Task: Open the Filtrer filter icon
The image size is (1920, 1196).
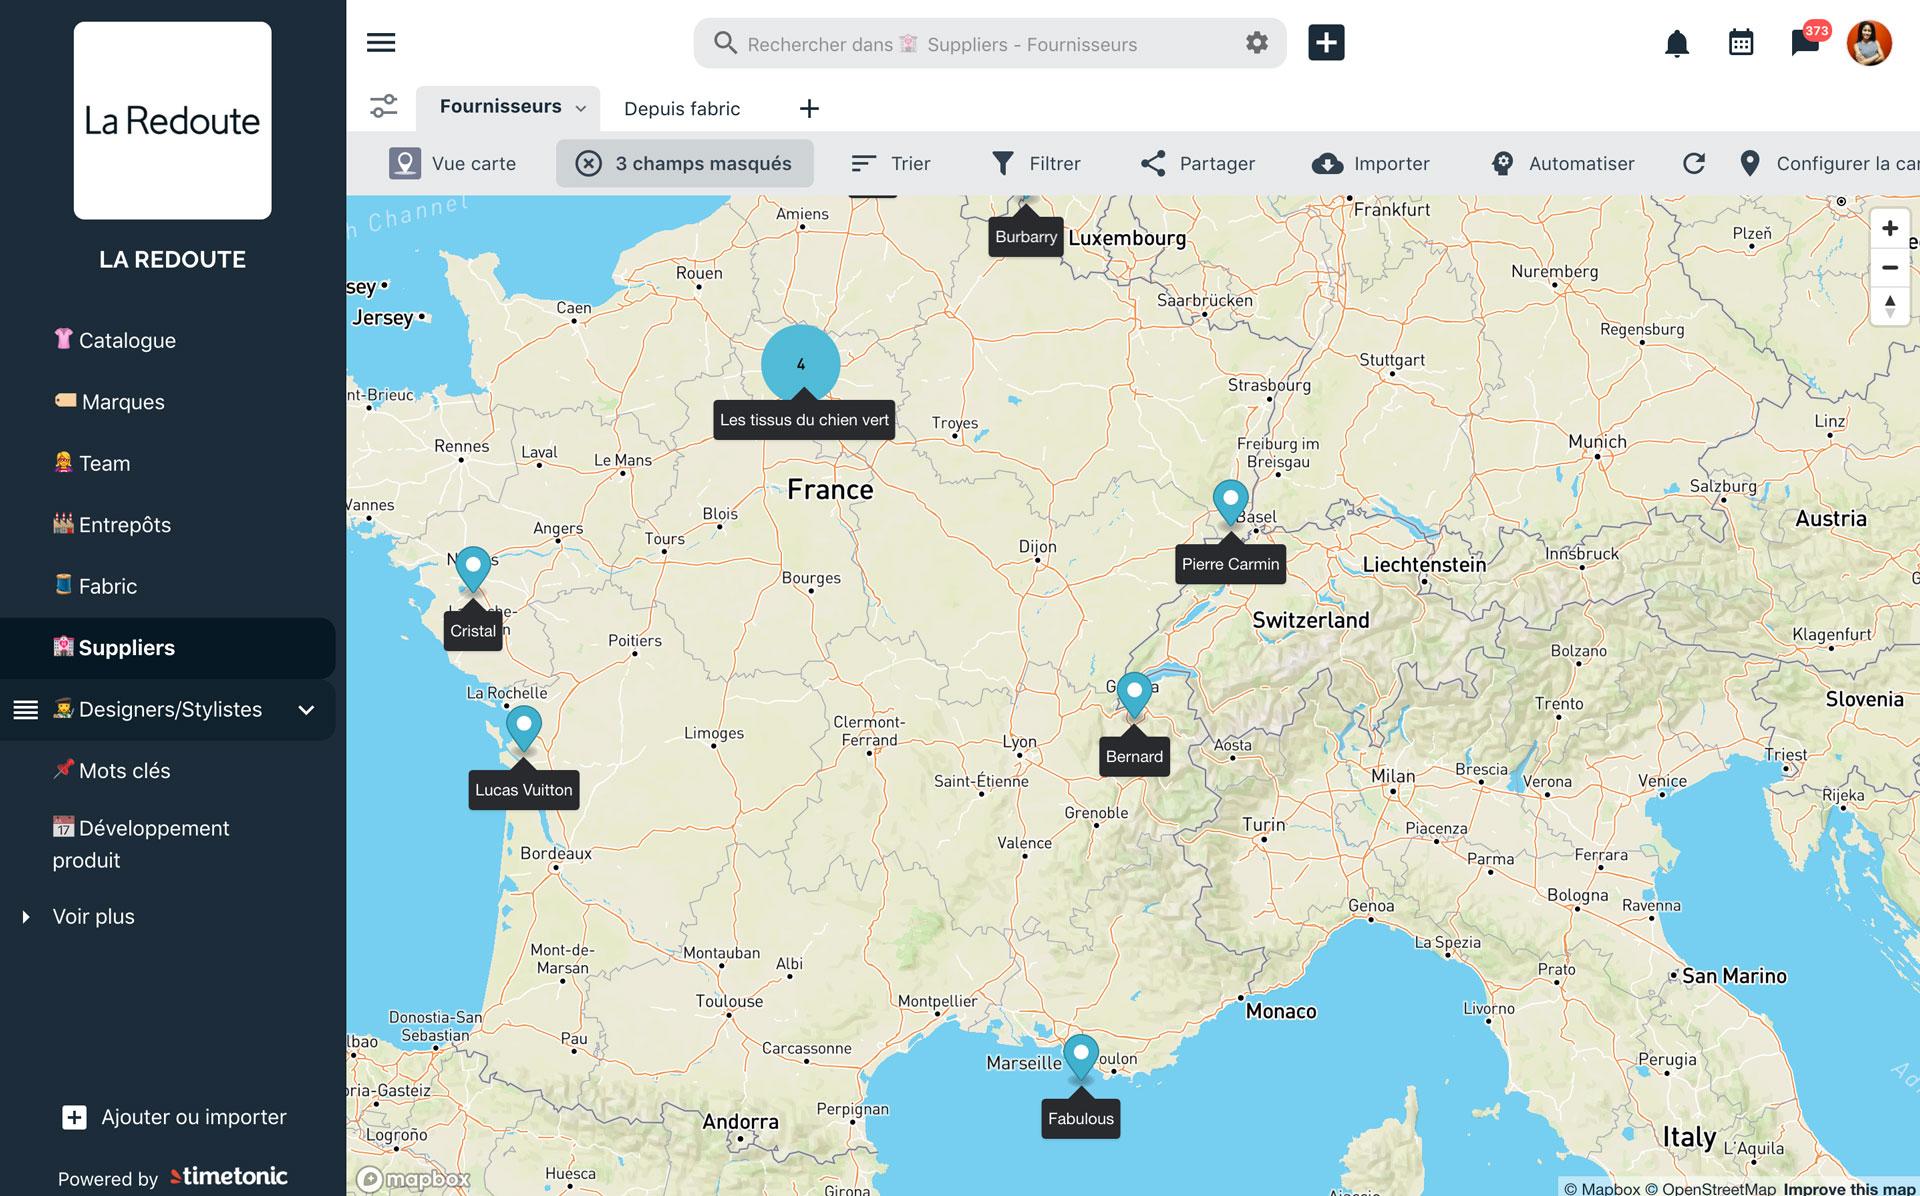Action: [1003, 163]
